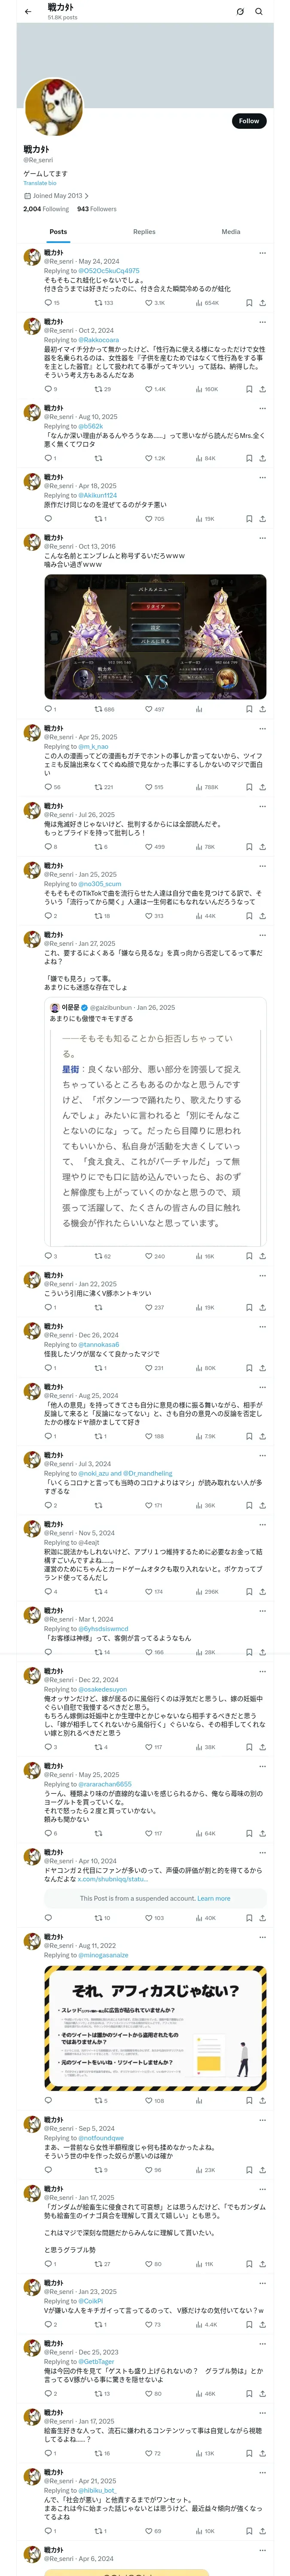Reply to the May 24, 2024 post
Image resolution: width=290 pixels, height=2576 pixels.
pos(48,302)
